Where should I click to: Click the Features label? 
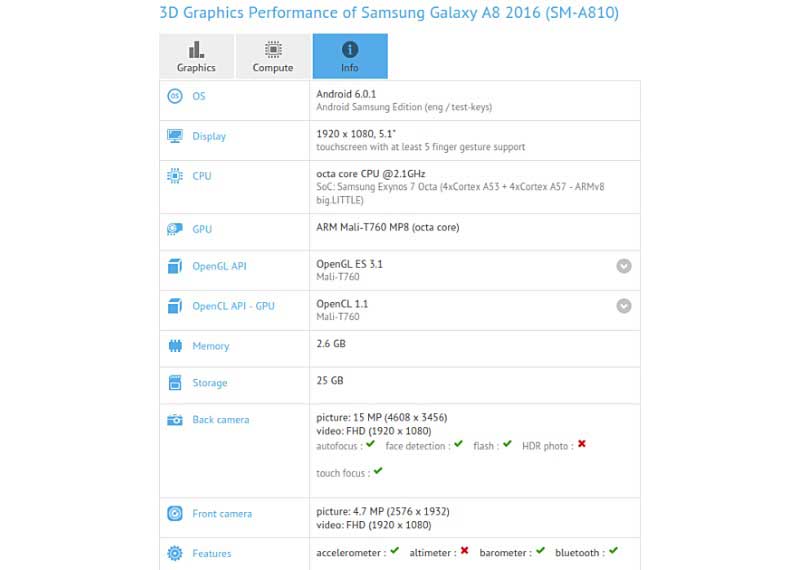pyautogui.click(x=212, y=553)
